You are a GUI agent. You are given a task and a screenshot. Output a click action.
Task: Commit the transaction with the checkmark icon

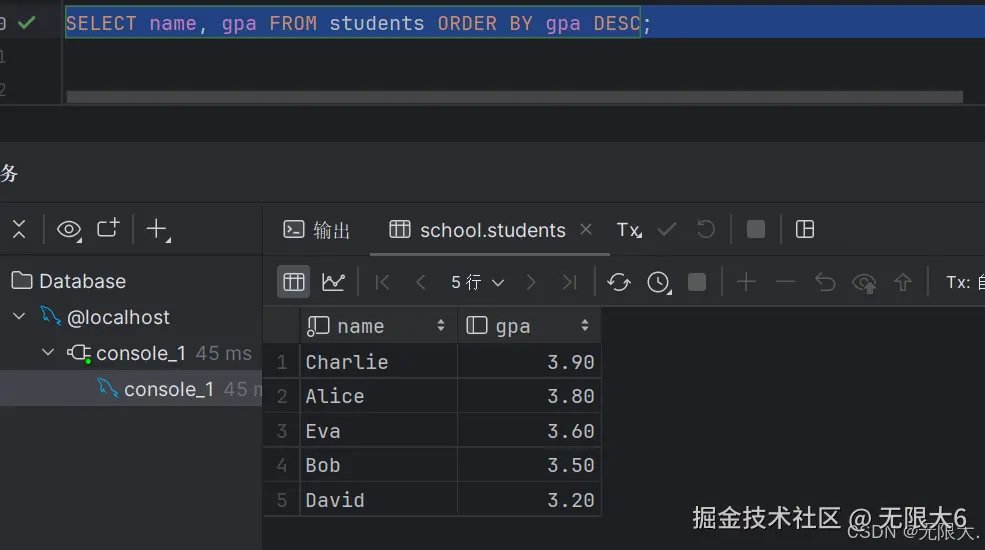[667, 230]
